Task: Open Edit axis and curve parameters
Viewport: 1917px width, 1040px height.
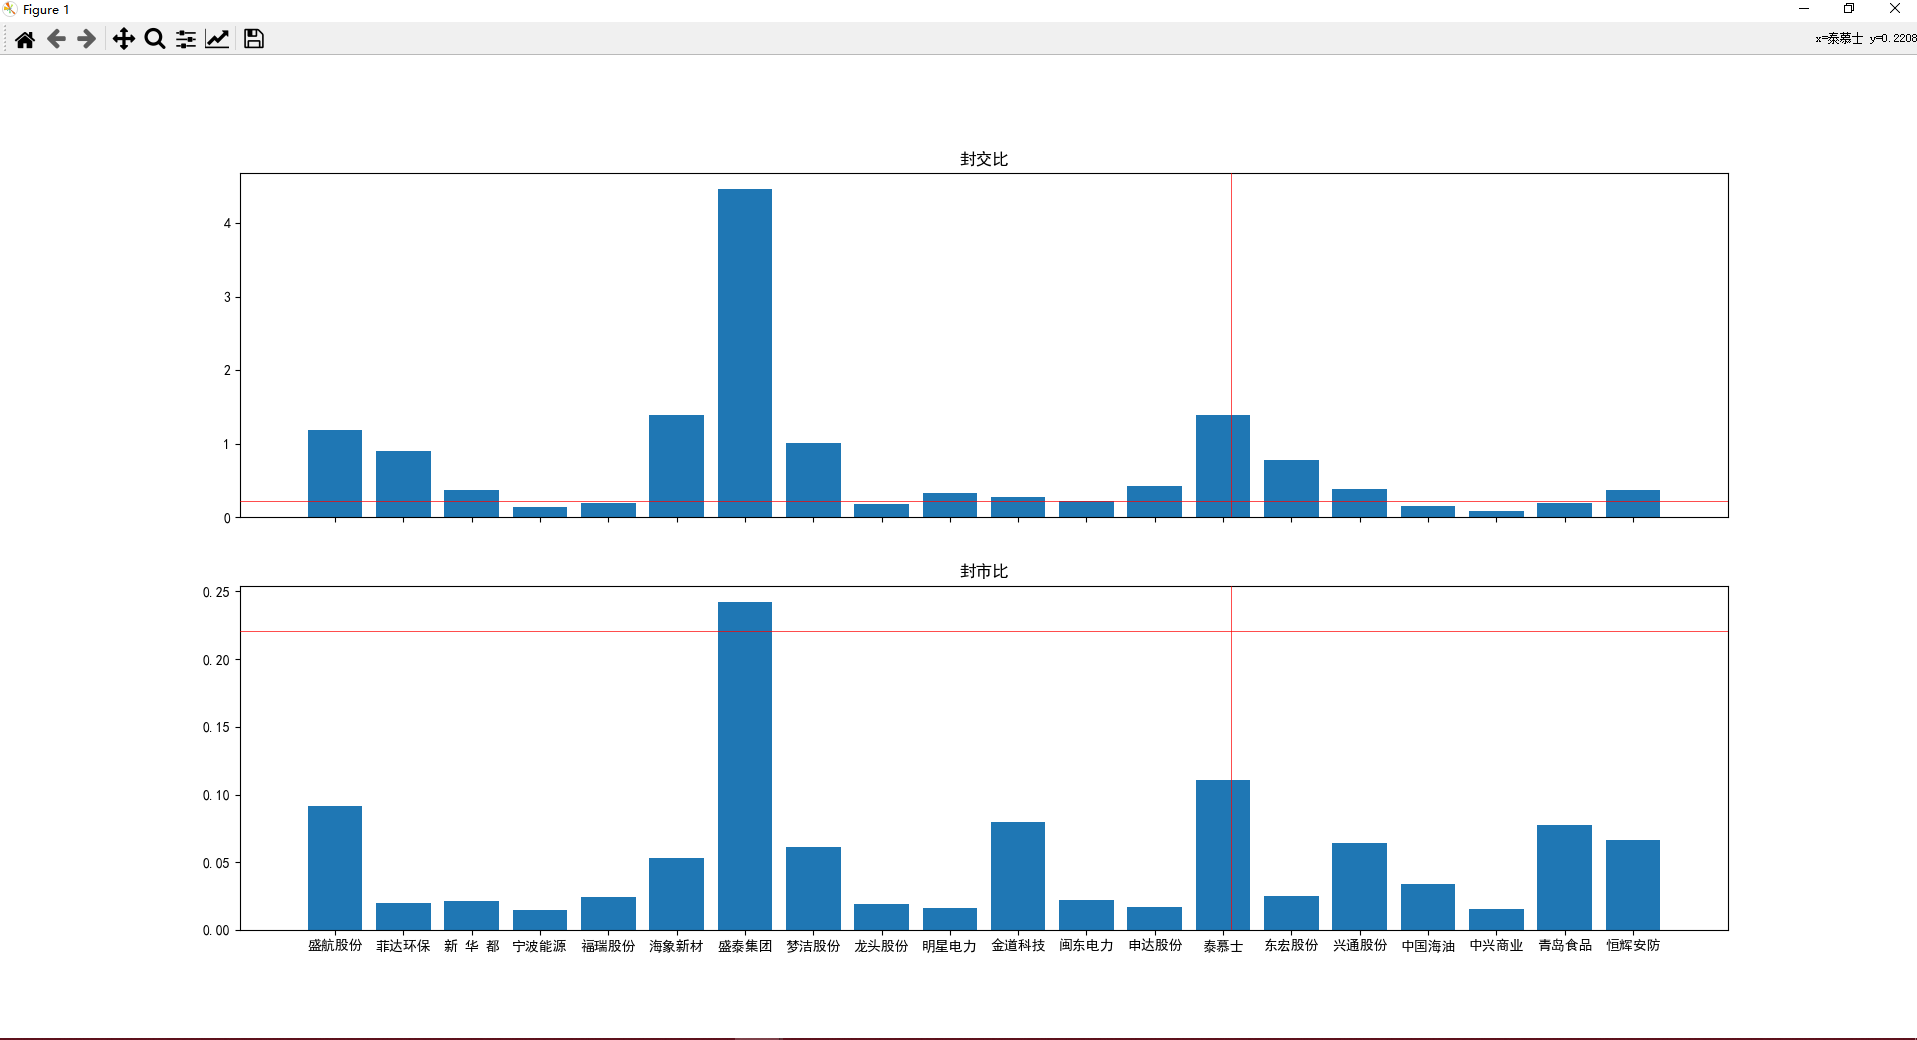Action: (x=217, y=39)
